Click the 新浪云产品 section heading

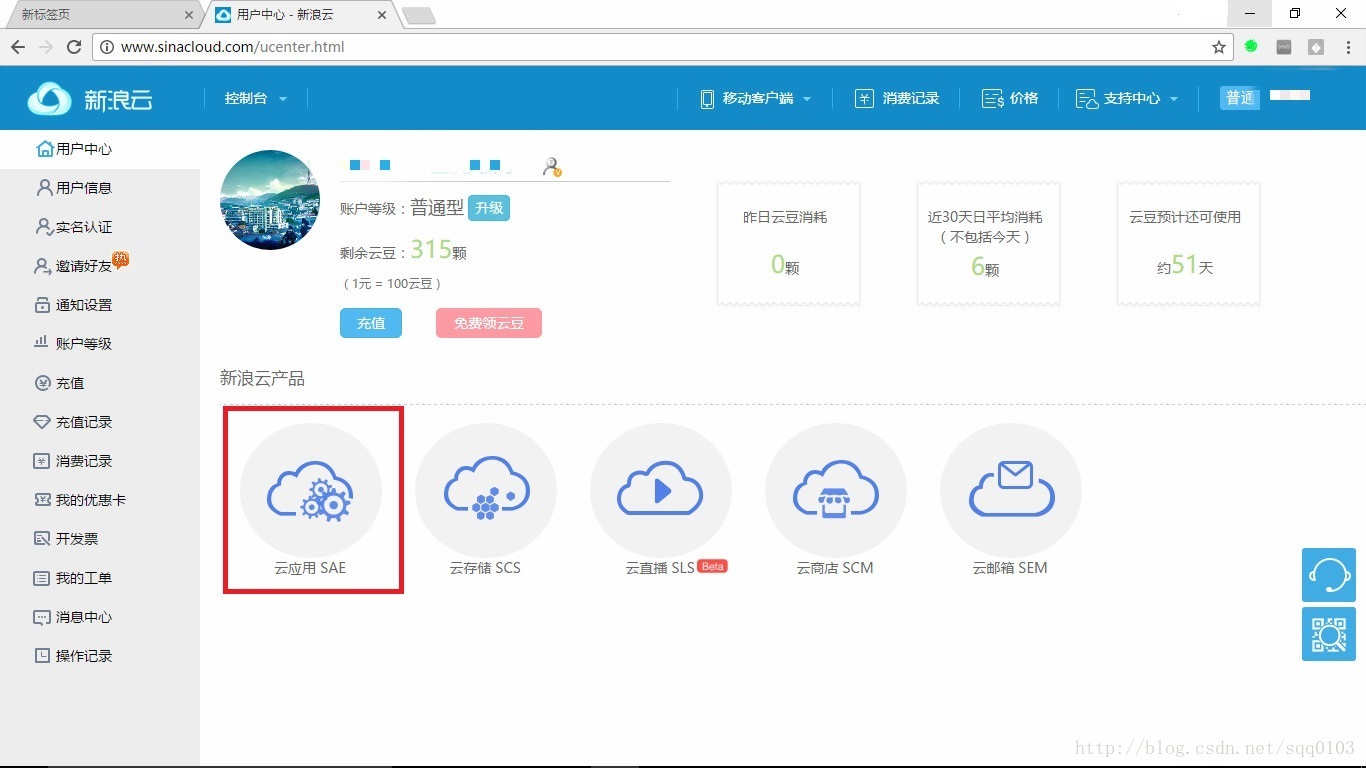coord(262,378)
